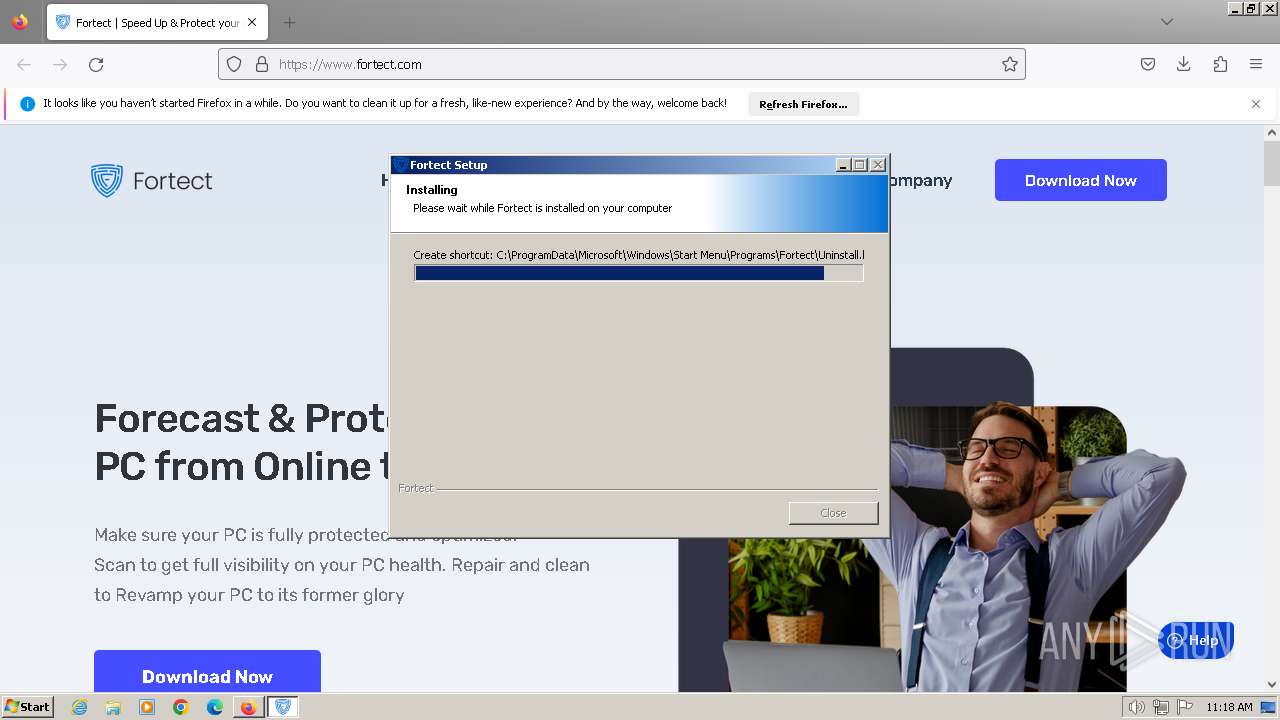
Task: Click the Help chat bubble
Action: 1196,640
